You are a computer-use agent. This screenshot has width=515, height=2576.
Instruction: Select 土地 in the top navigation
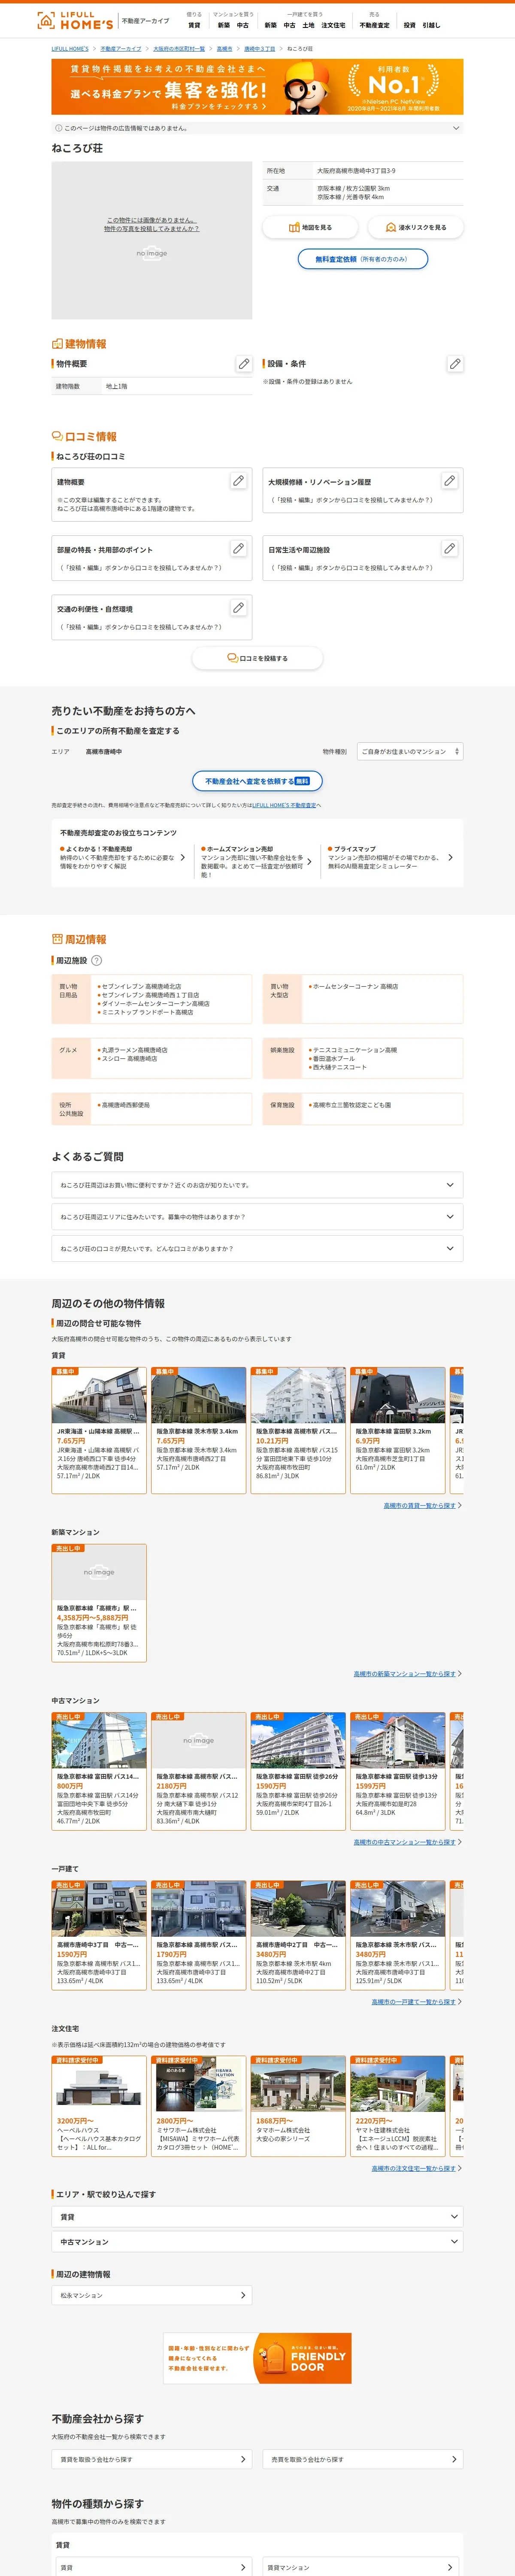click(308, 25)
